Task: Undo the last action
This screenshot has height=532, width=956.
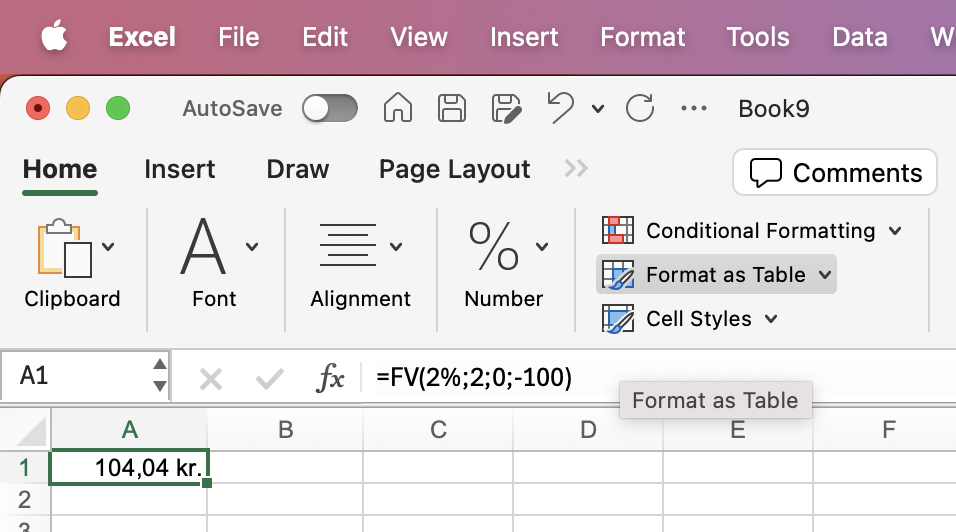Action: 560,108
